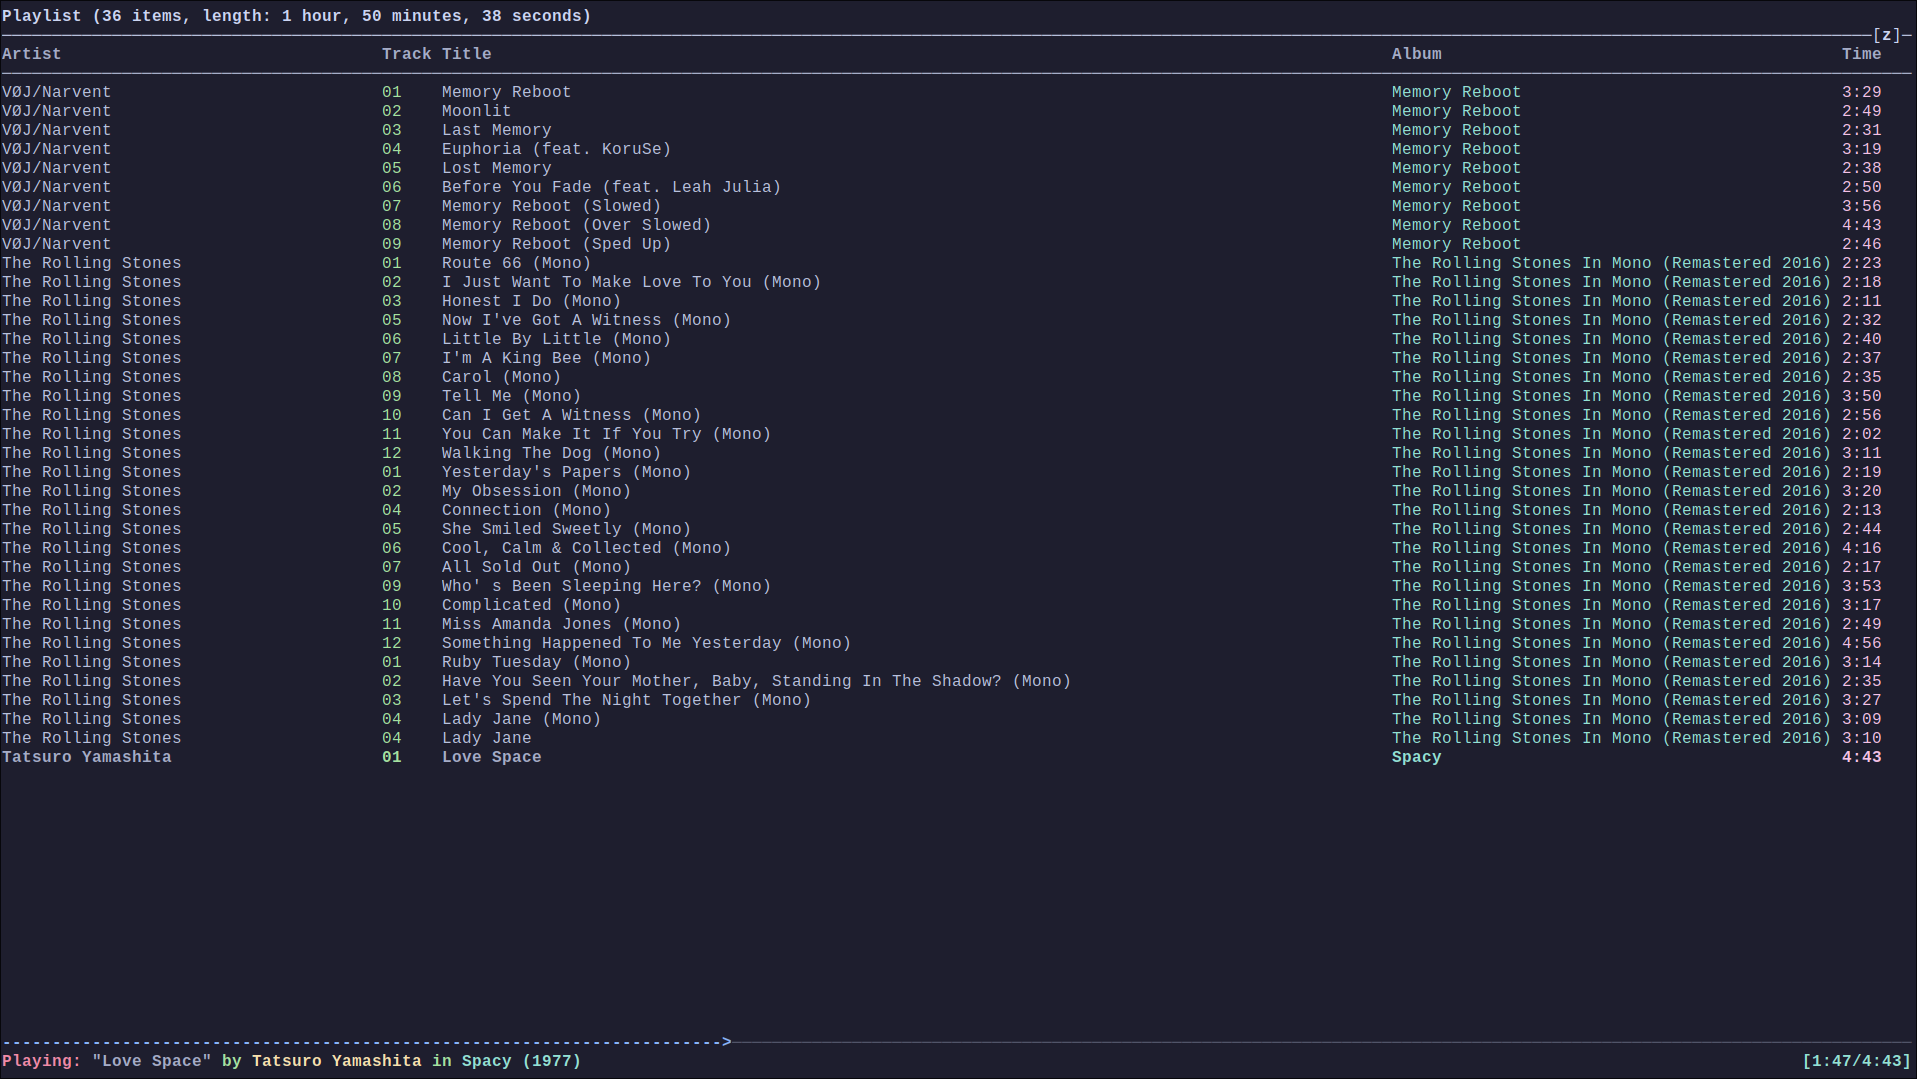Click the time 3:53 cell

click(x=1861, y=586)
